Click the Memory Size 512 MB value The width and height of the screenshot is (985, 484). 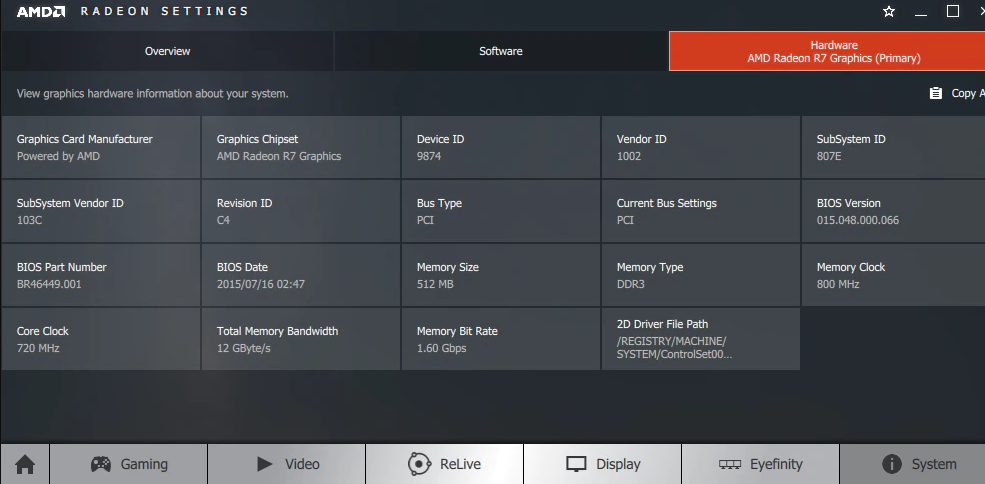pos(435,284)
